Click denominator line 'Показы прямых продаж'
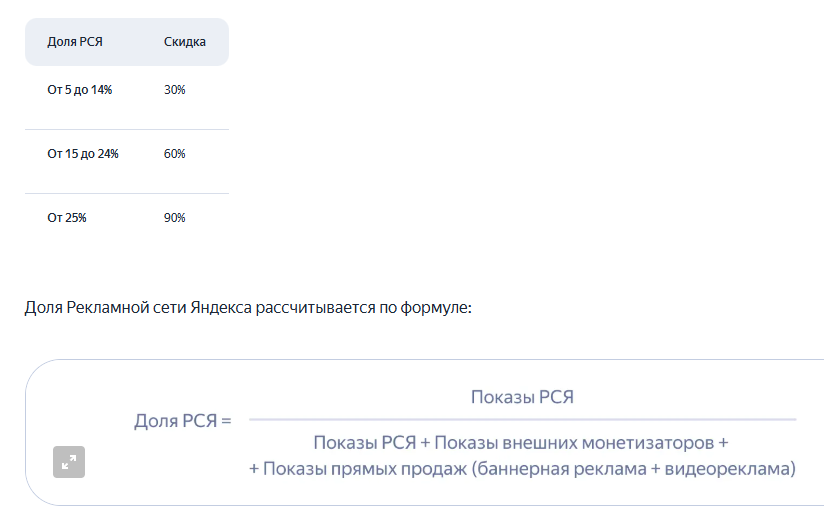 365,468
